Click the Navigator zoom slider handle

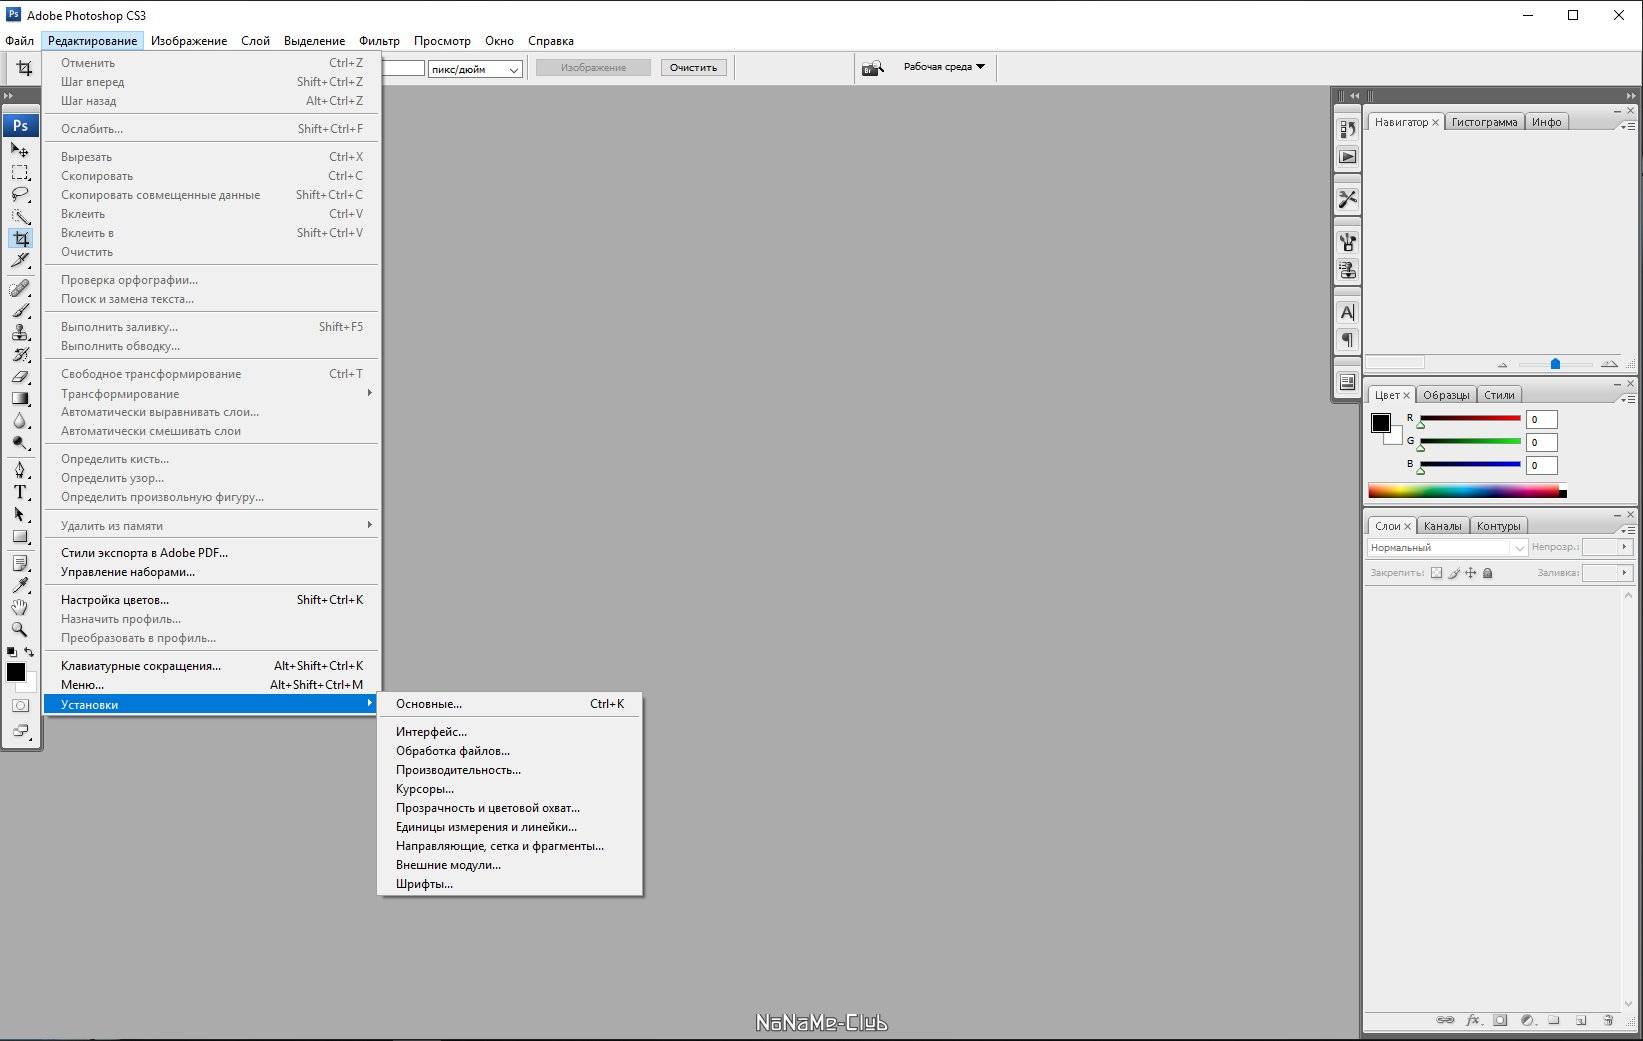click(1555, 364)
